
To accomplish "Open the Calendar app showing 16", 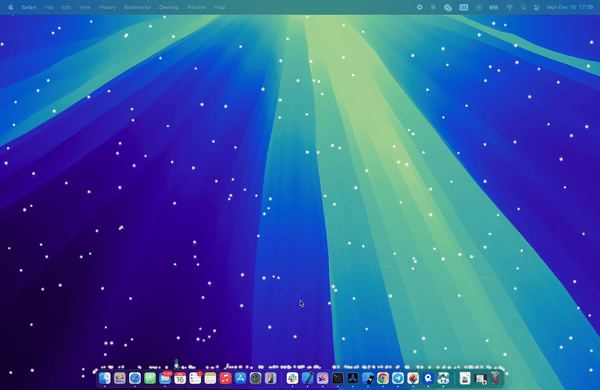I will (x=180, y=378).
